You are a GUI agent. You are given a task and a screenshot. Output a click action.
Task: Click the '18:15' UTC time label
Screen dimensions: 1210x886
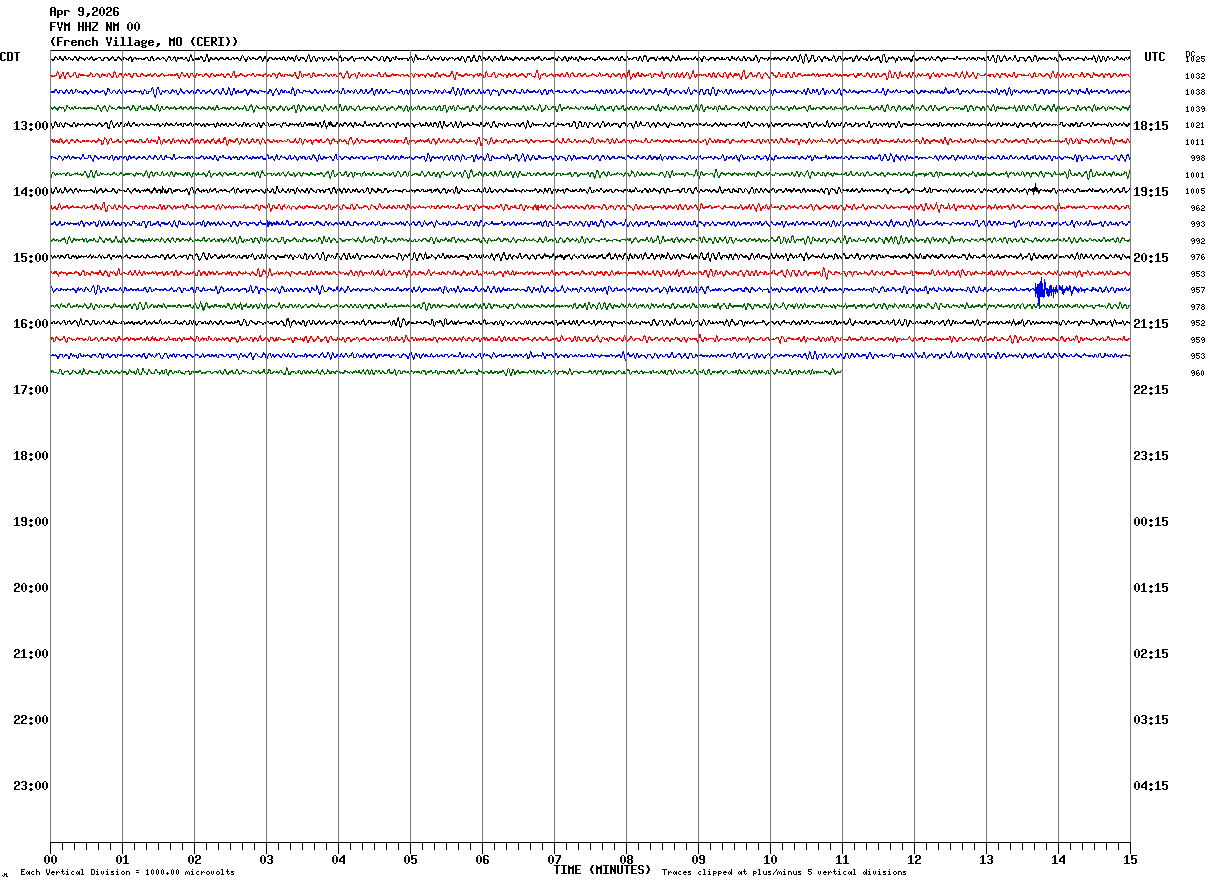click(x=1151, y=126)
